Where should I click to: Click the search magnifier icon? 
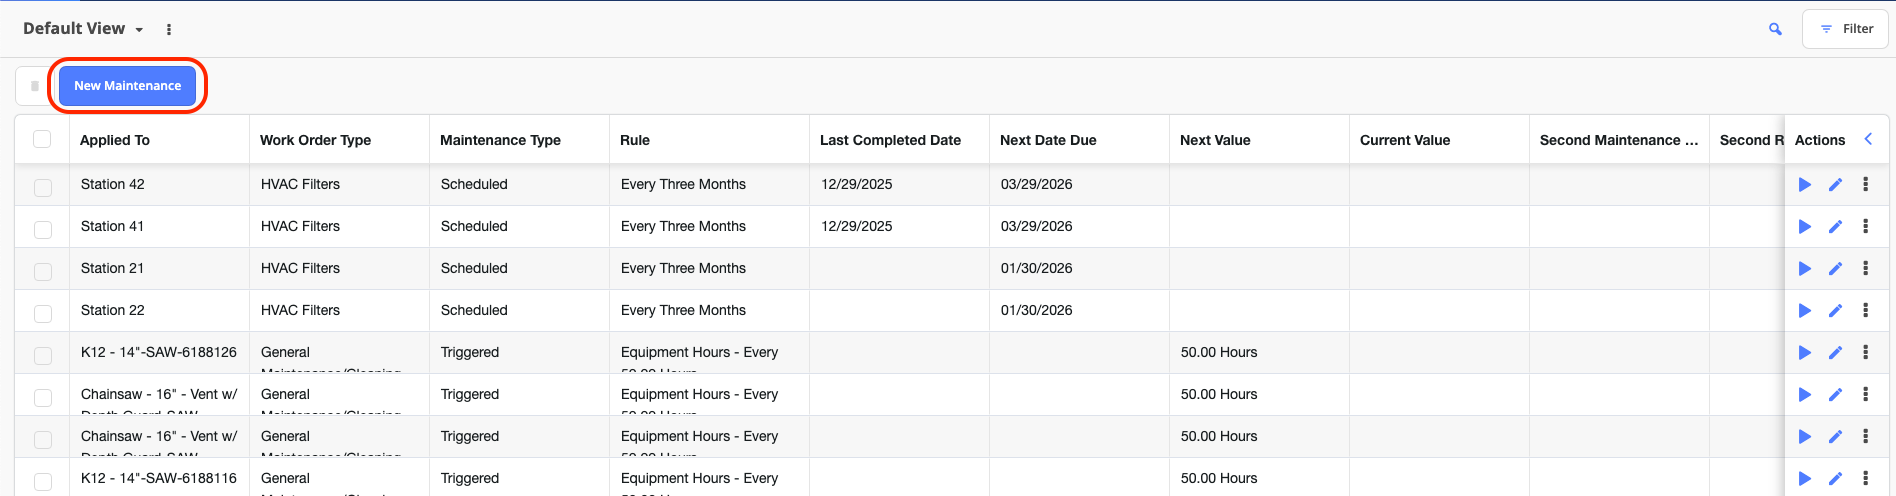coord(1775,29)
